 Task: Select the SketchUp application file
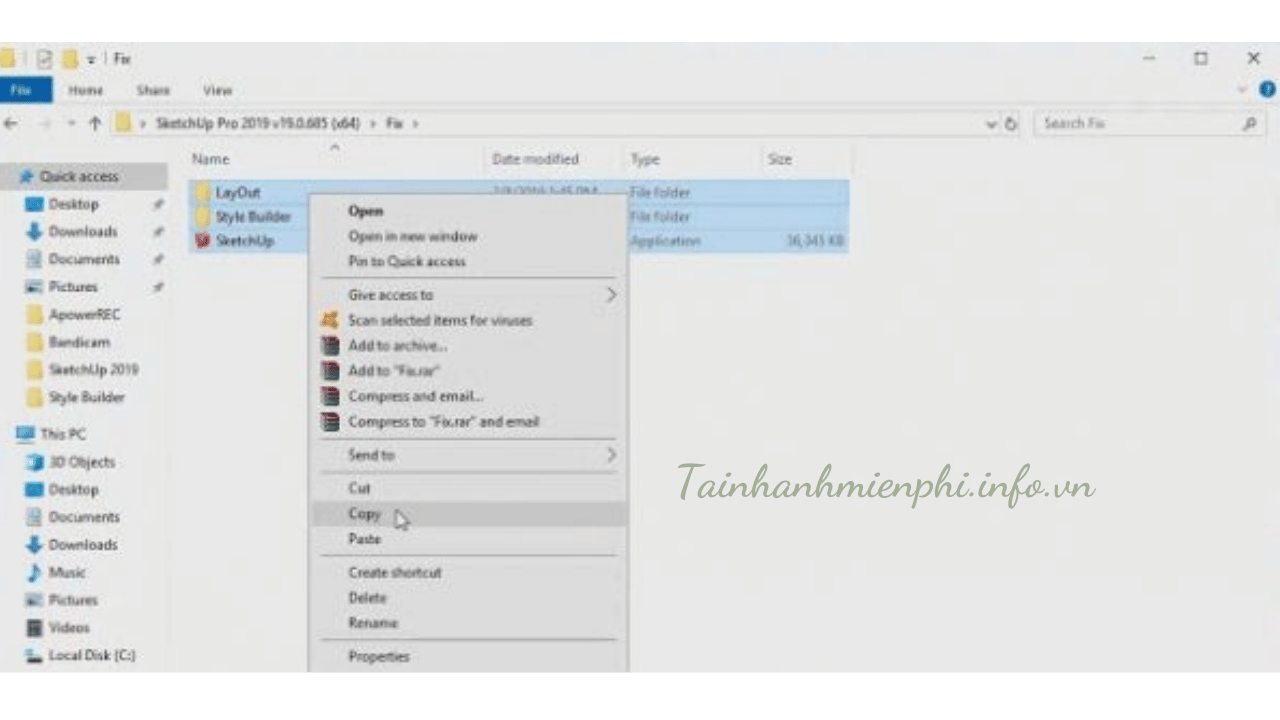tap(244, 241)
